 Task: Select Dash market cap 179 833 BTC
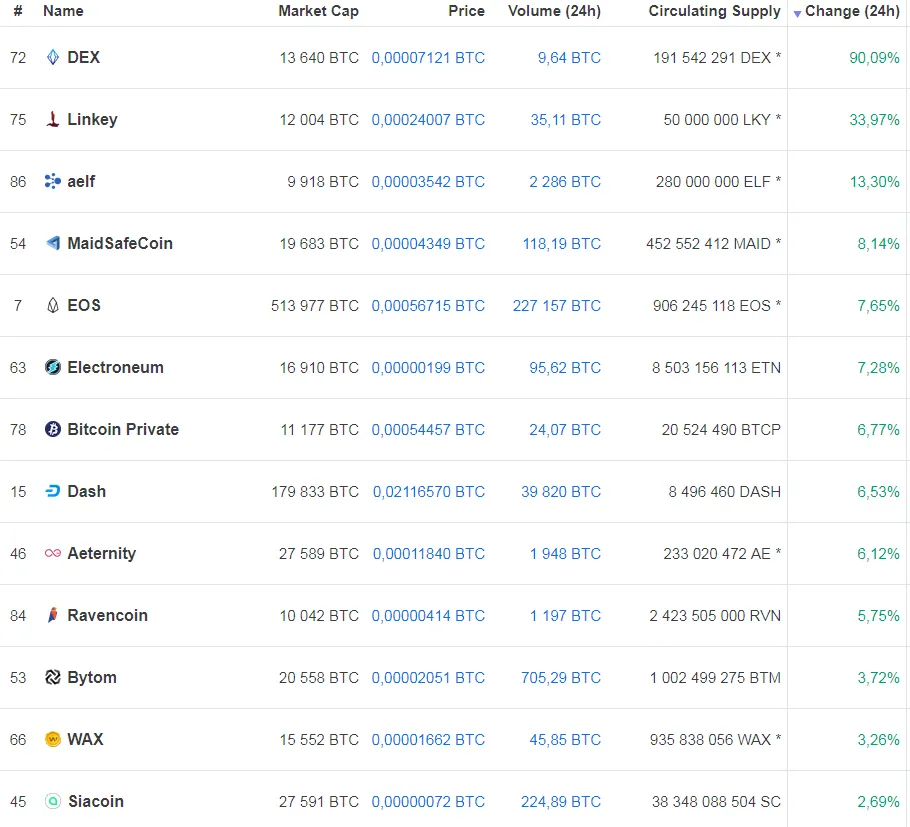click(315, 492)
